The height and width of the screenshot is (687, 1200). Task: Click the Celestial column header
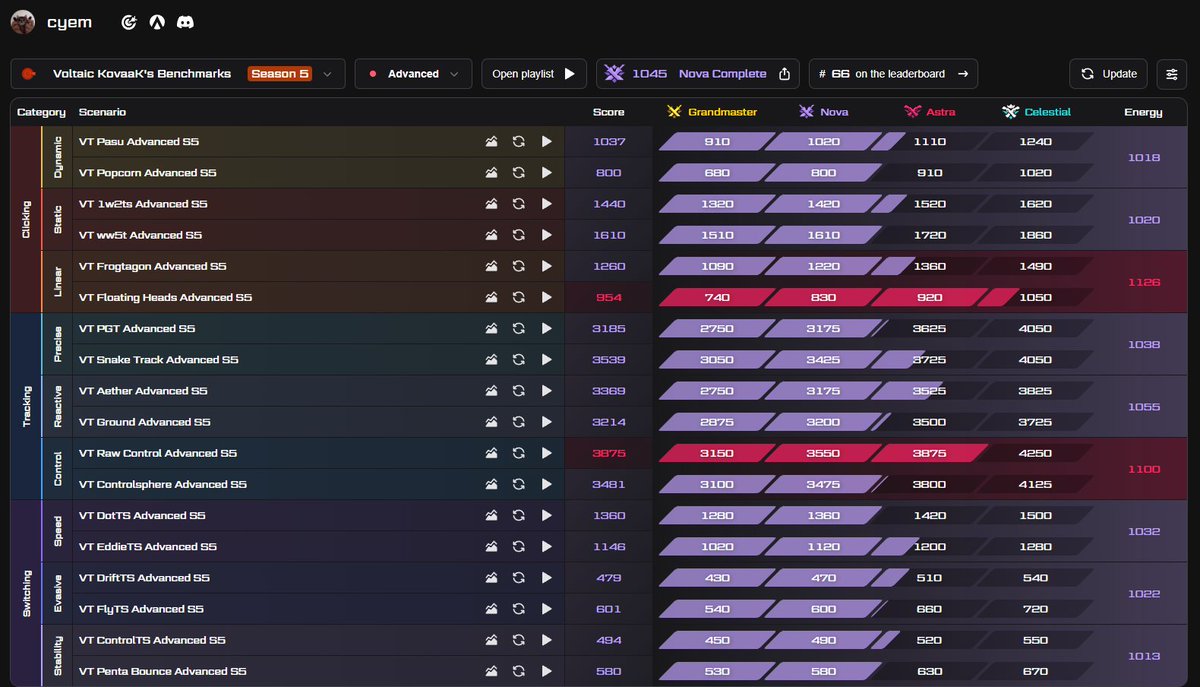[x=1036, y=112]
